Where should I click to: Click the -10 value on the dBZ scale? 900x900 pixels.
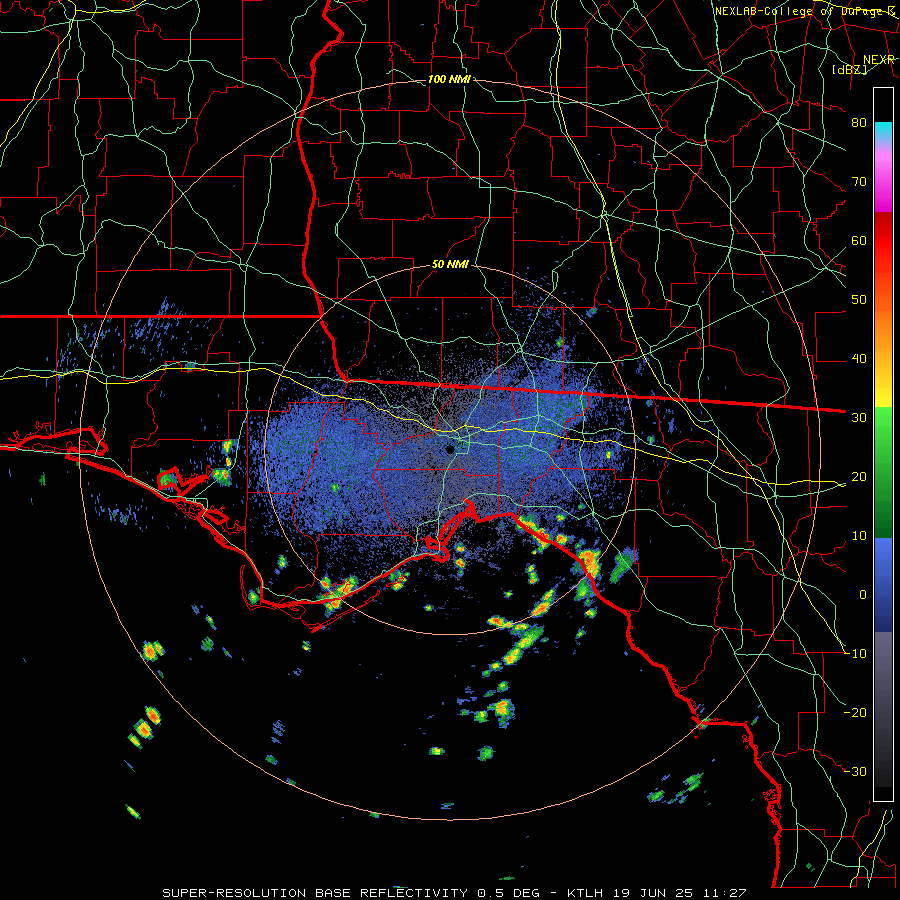[x=855, y=654]
